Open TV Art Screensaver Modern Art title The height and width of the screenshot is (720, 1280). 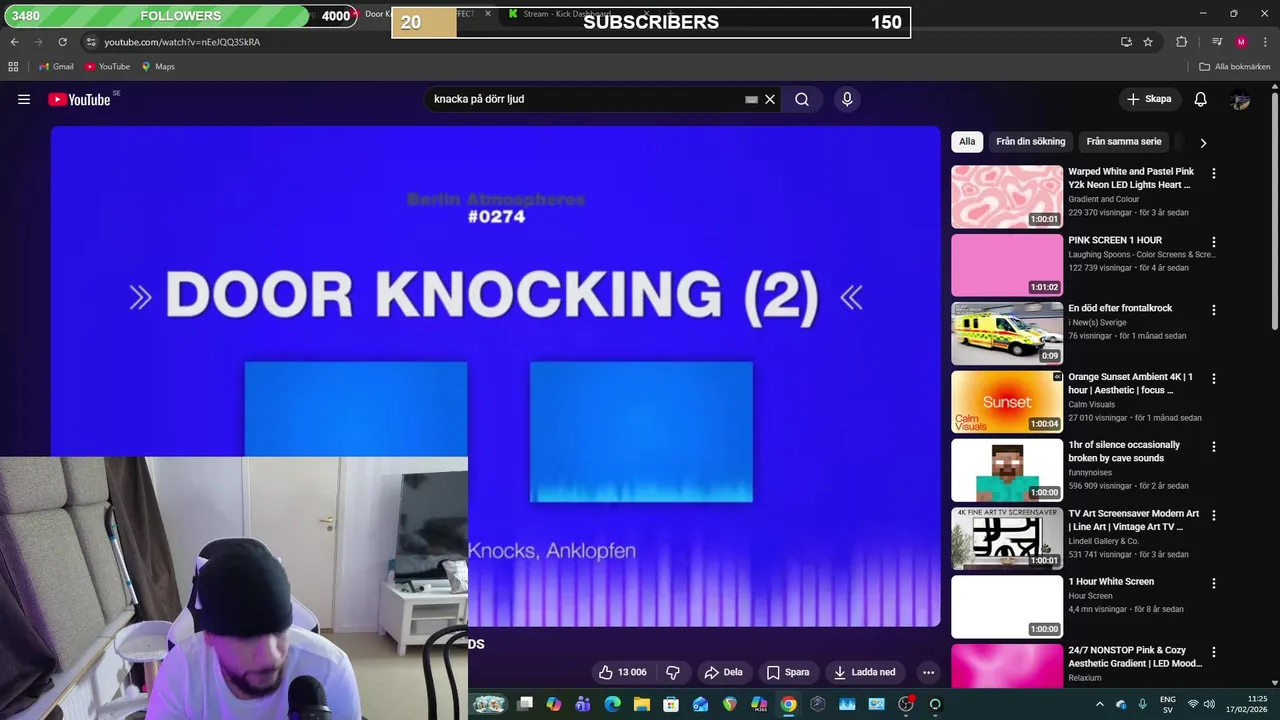coord(1133,520)
